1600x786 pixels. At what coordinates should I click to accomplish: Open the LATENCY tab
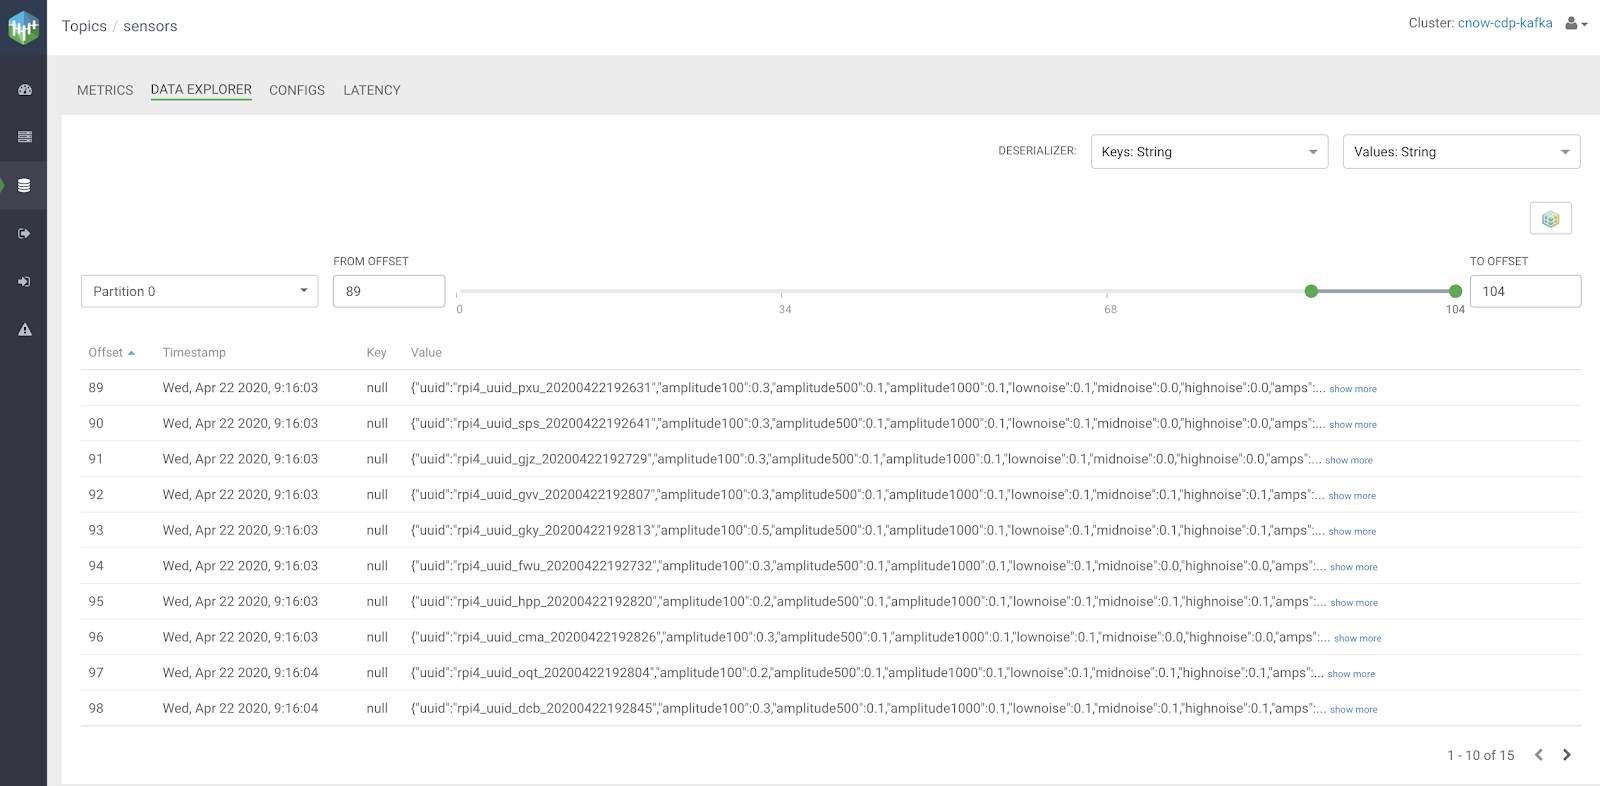point(372,90)
